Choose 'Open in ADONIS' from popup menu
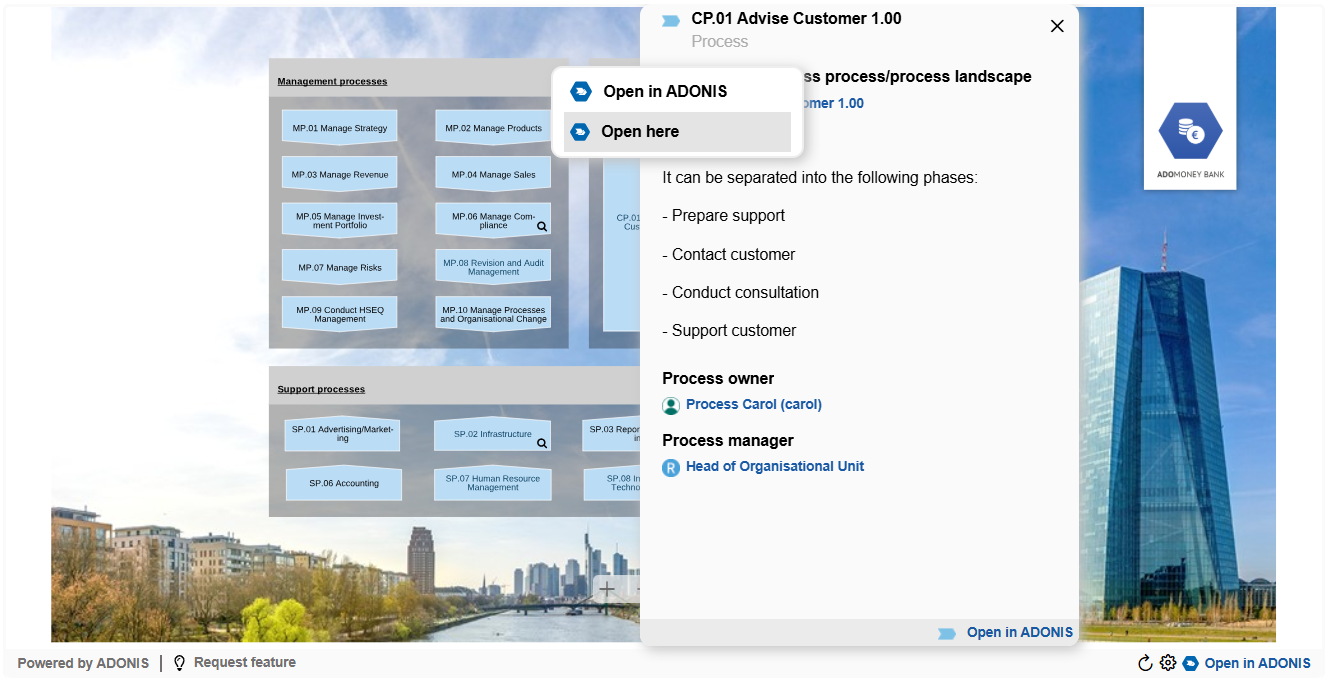Screen dimensions: 1328x683 click(x=664, y=91)
